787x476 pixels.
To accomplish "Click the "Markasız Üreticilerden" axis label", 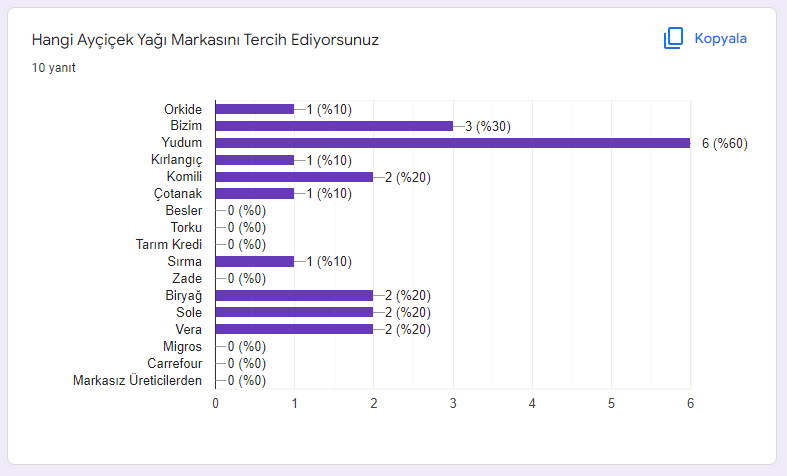I will click(138, 380).
